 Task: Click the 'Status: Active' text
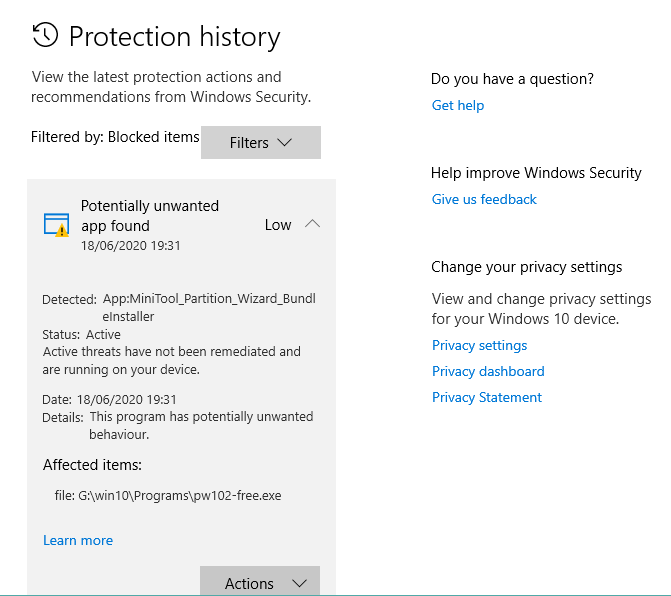[x=81, y=334]
